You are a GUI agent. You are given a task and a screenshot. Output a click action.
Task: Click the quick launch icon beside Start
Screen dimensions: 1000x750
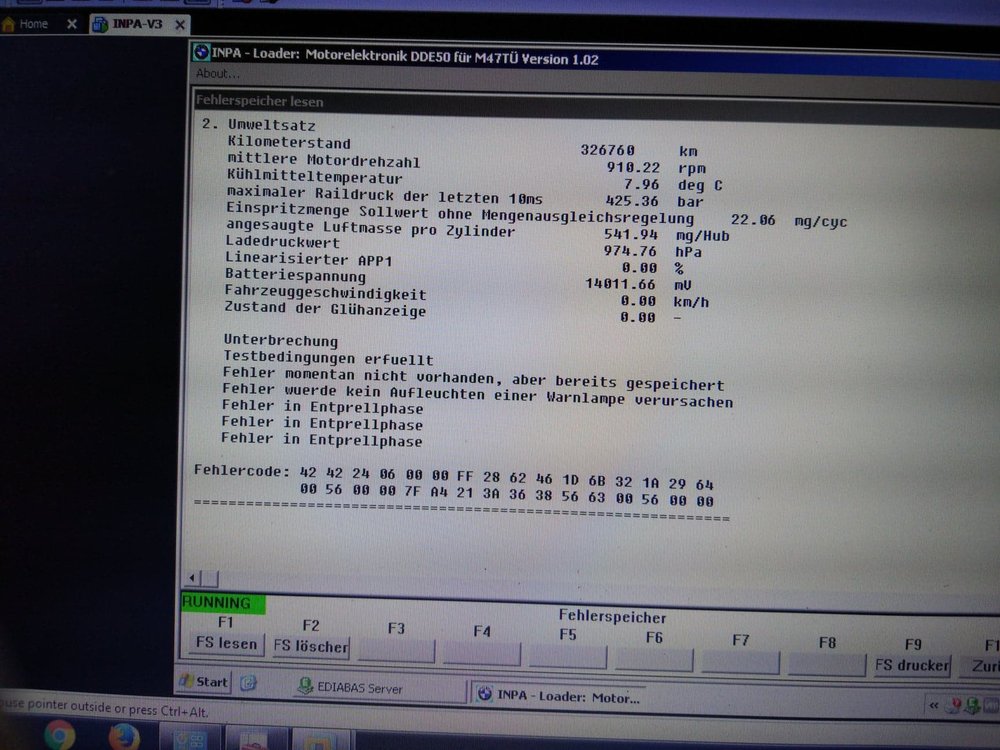(x=248, y=684)
